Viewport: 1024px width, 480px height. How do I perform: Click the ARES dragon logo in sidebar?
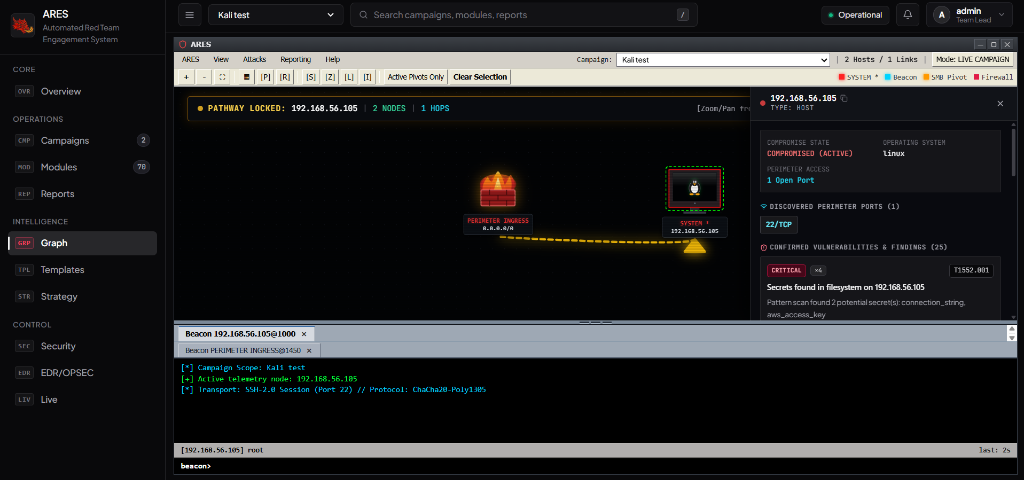click(x=23, y=25)
